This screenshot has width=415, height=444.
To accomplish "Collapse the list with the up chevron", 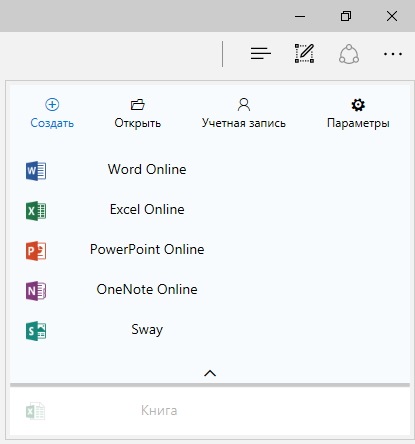I will [210, 373].
